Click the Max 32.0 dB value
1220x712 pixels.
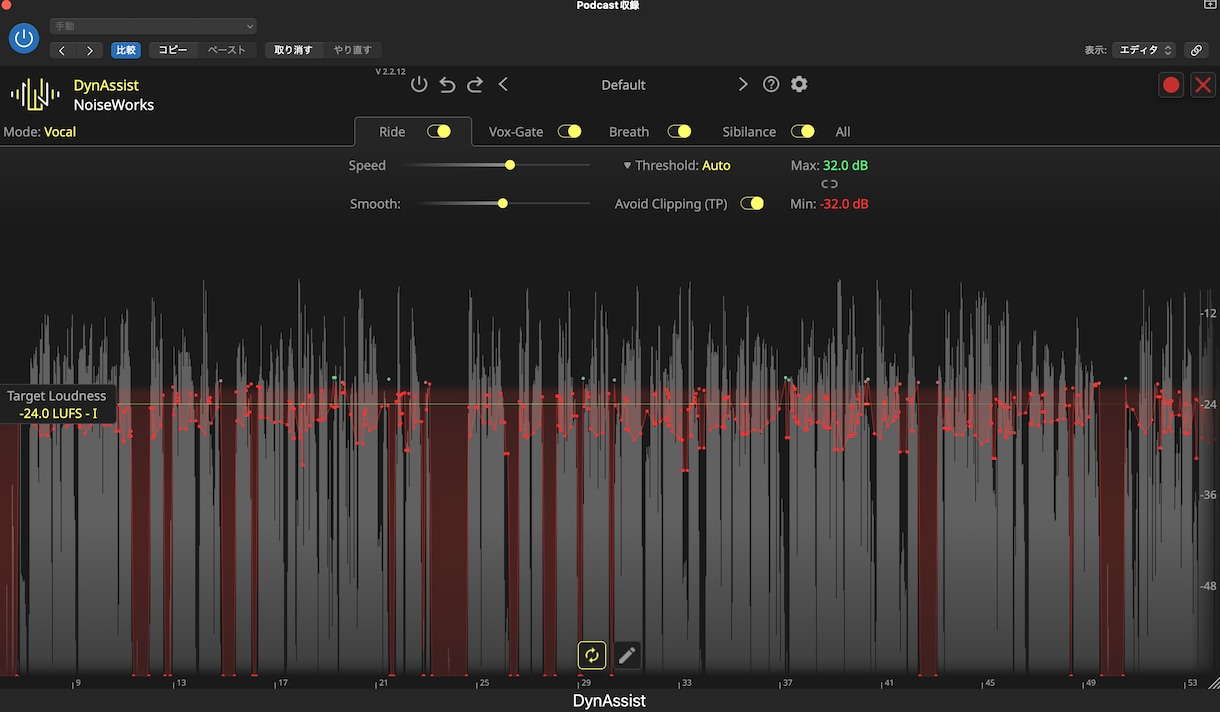pos(845,165)
